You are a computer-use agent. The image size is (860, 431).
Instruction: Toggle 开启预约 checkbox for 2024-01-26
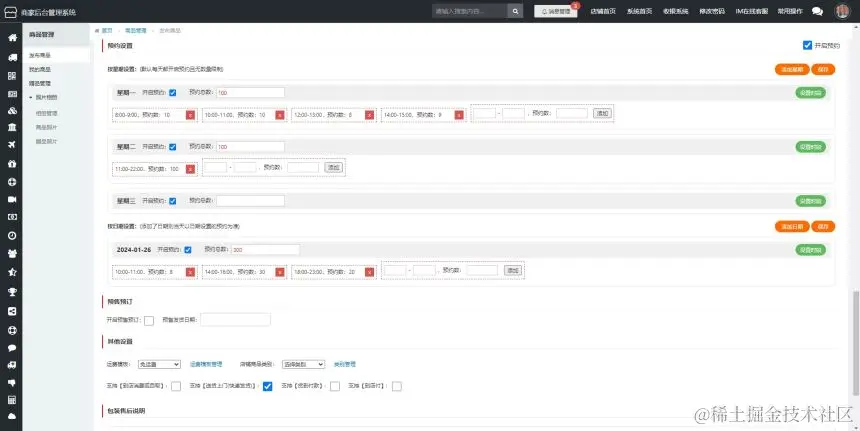coord(188,249)
